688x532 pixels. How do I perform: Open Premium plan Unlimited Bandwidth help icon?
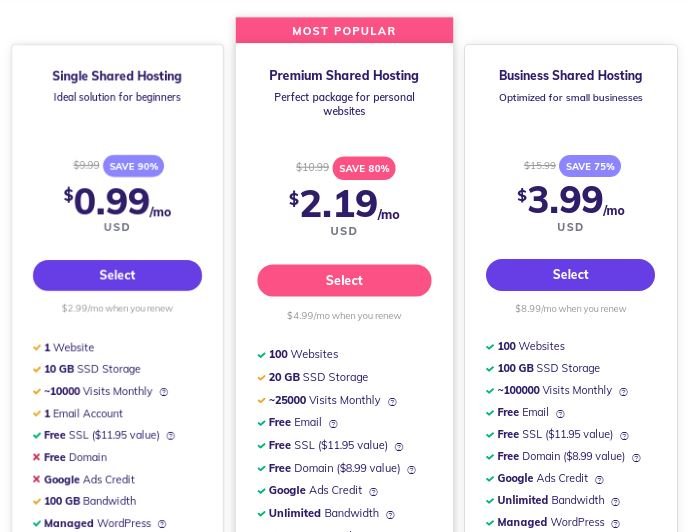[390, 514]
